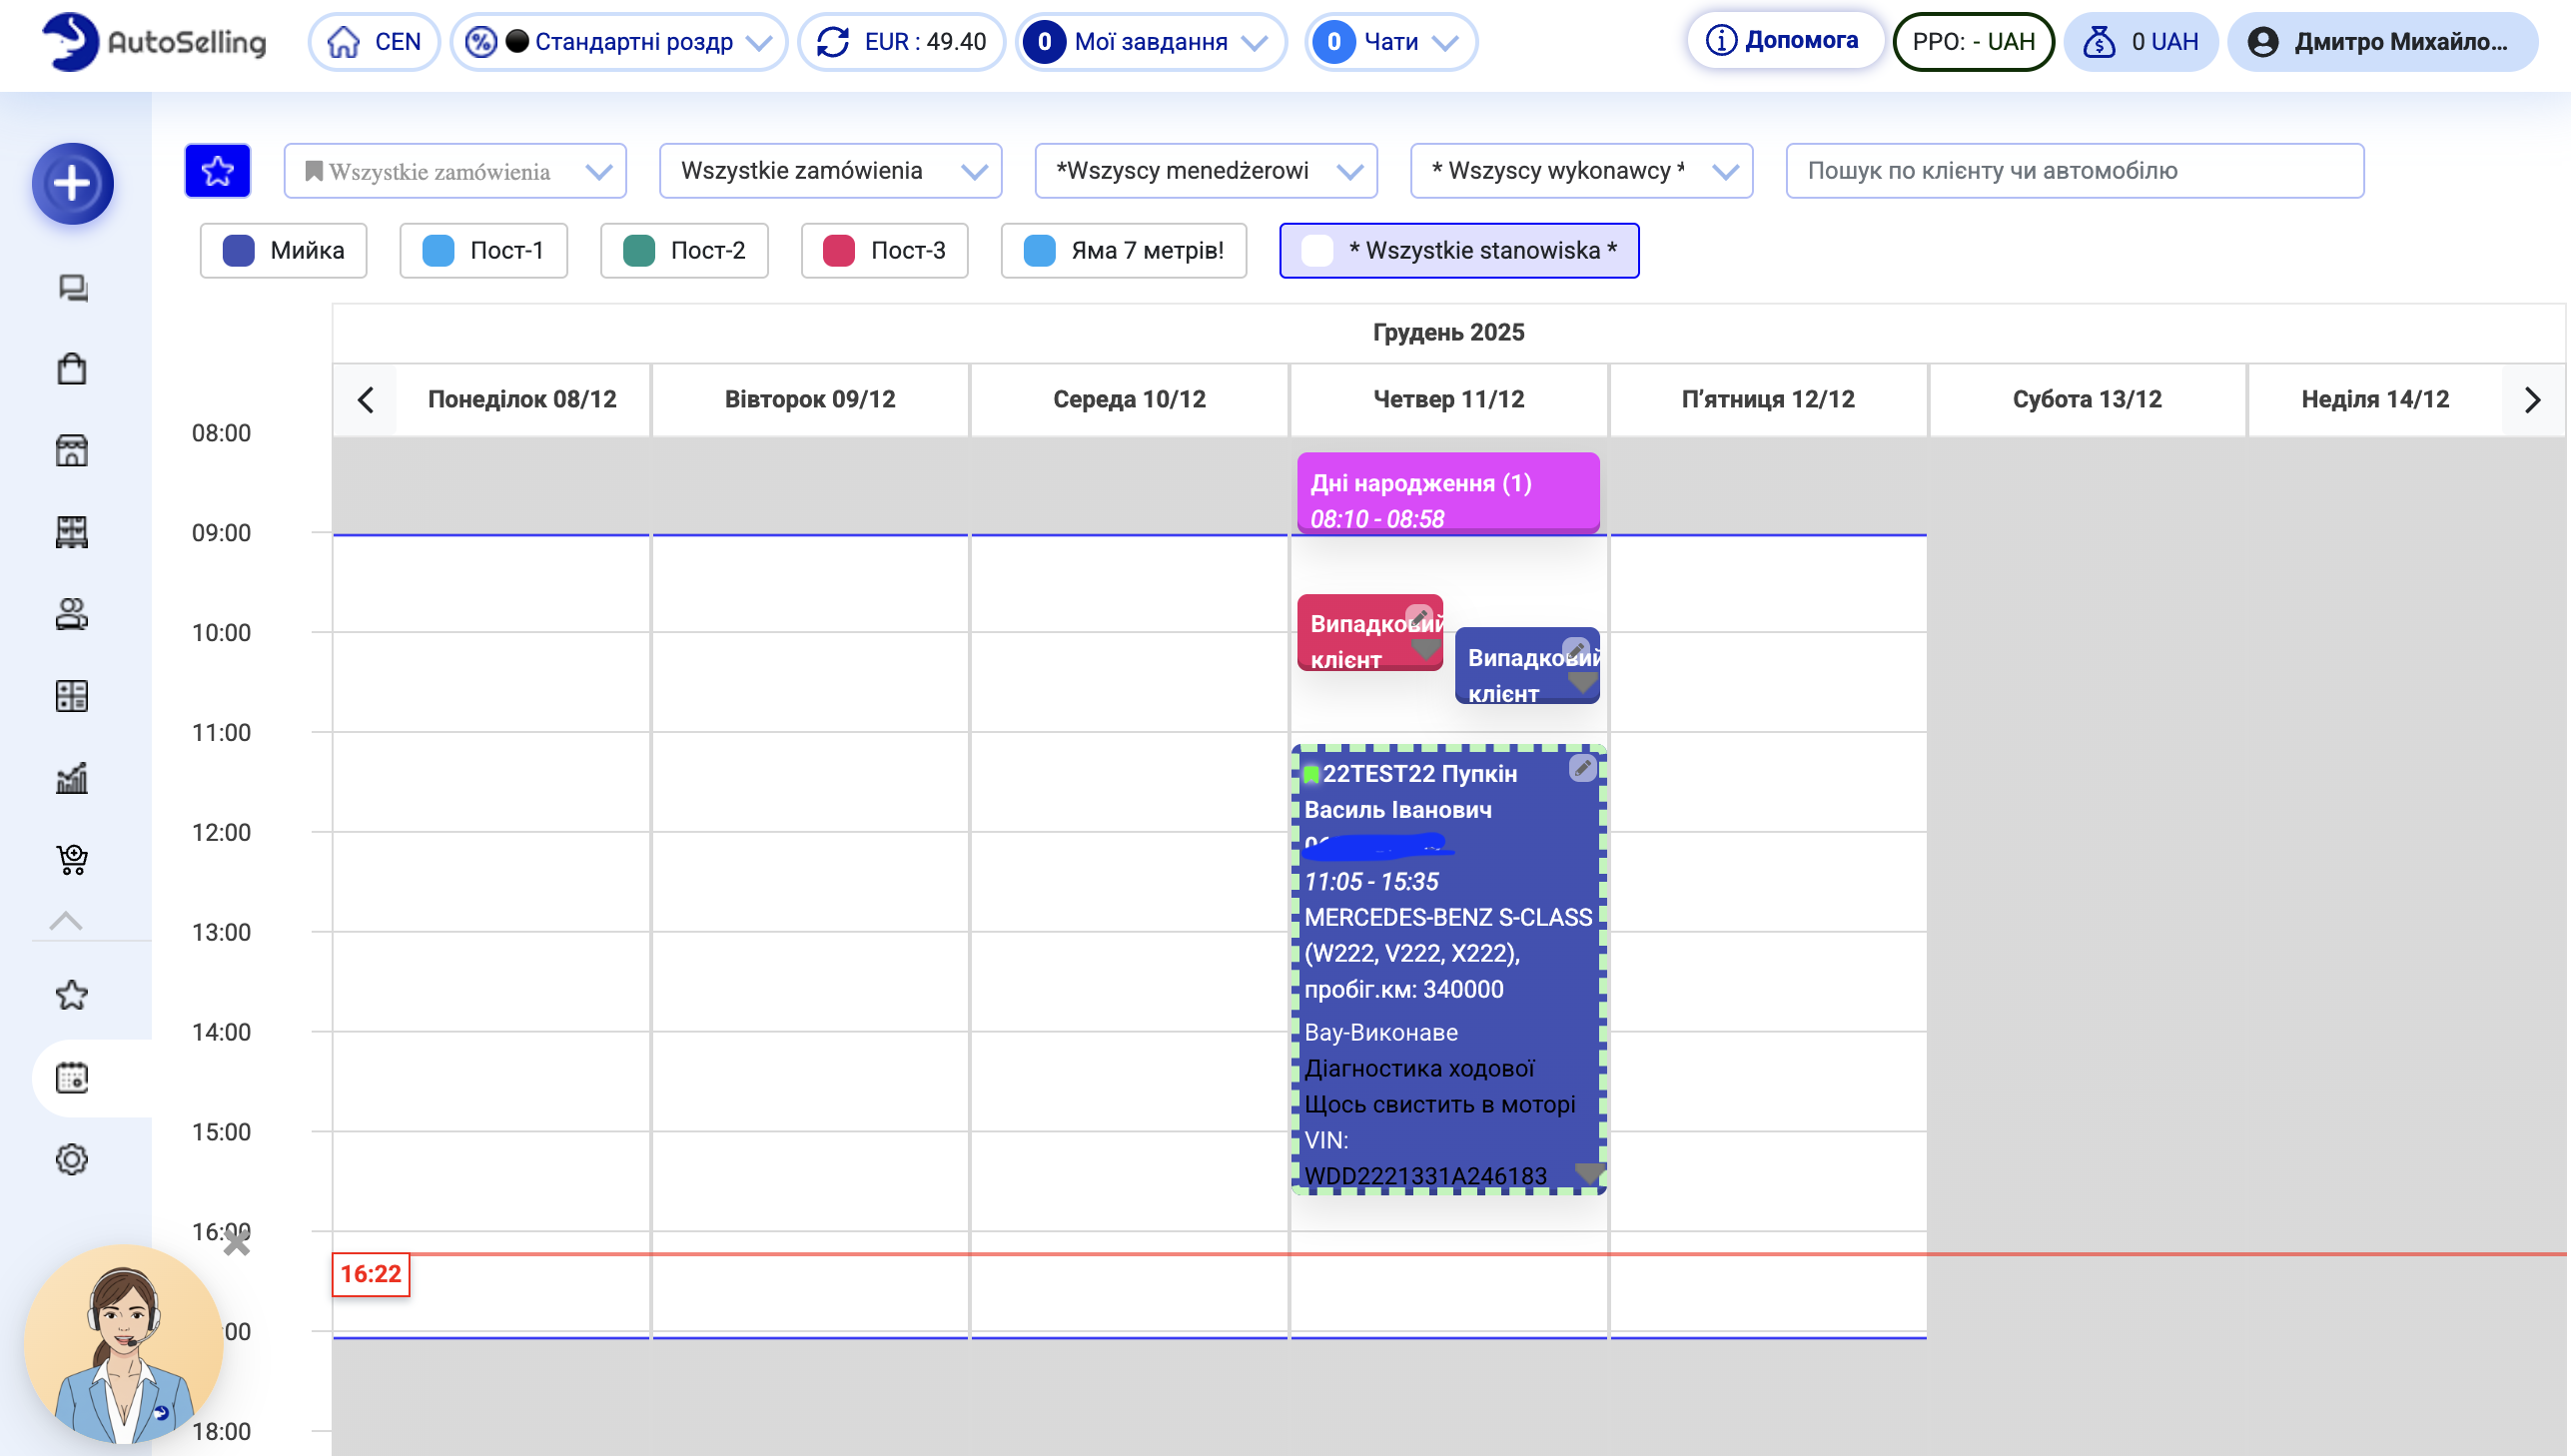Go to the next week arrow
Screen dimensions: 2571x1456
point(2532,400)
